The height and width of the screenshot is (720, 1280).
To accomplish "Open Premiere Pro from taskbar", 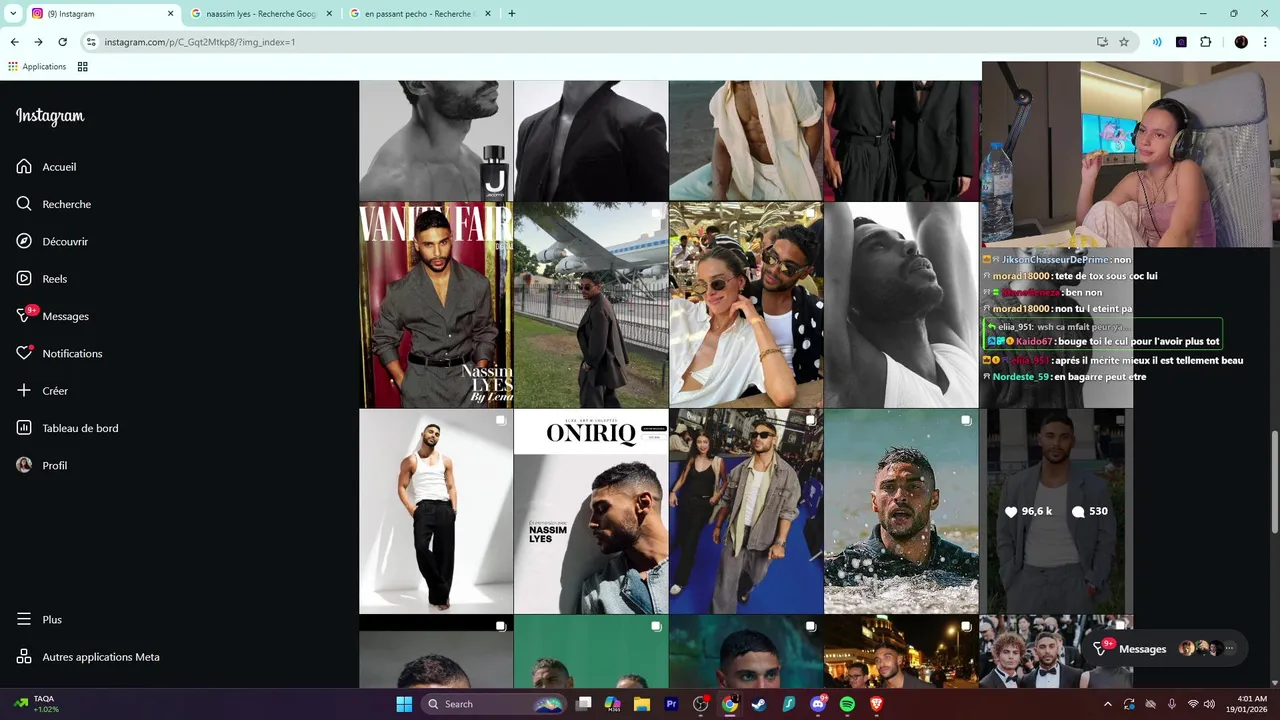I will tap(671, 704).
